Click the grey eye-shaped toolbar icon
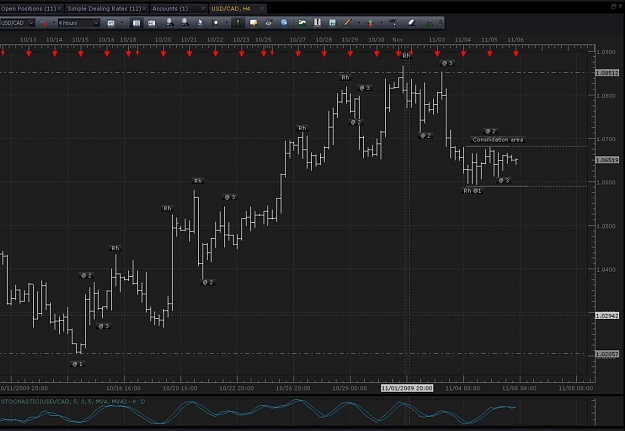The image size is (625, 431). (269, 23)
